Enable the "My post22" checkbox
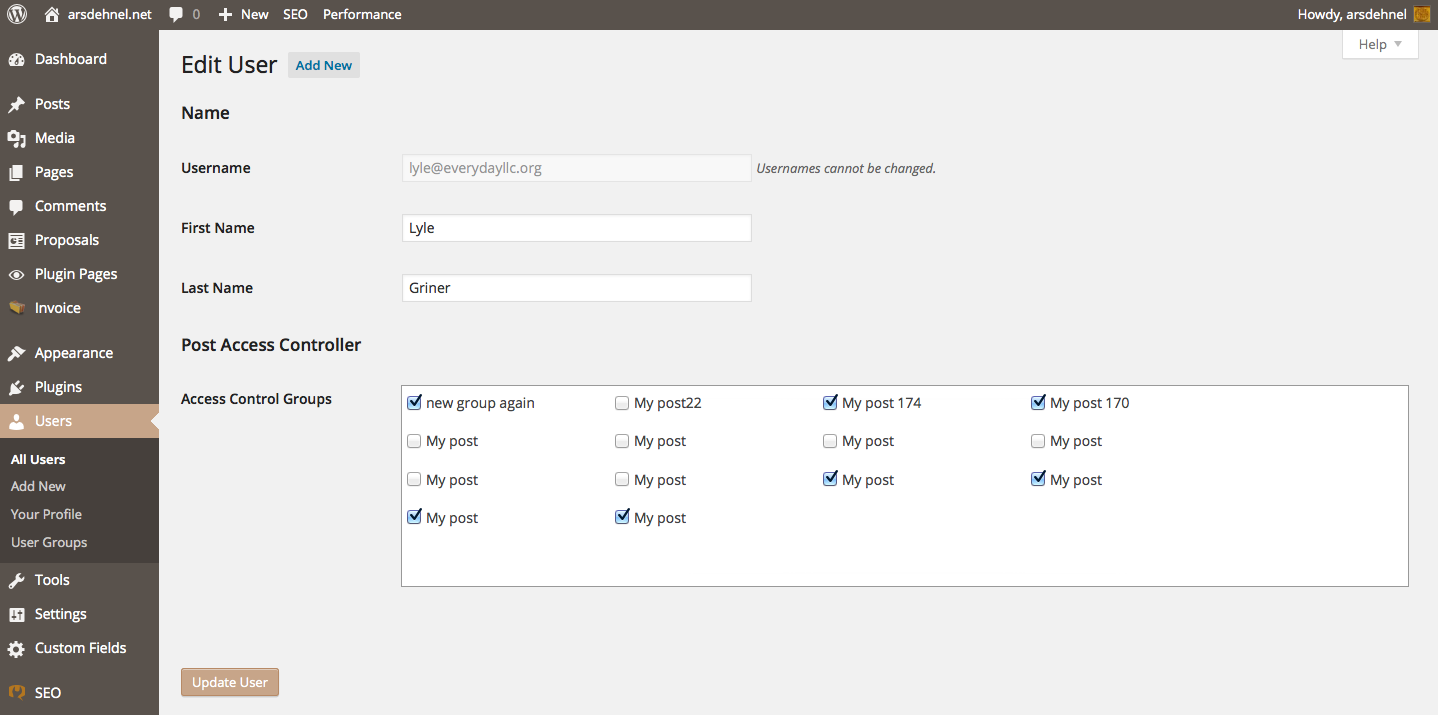1438x715 pixels. 622,403
